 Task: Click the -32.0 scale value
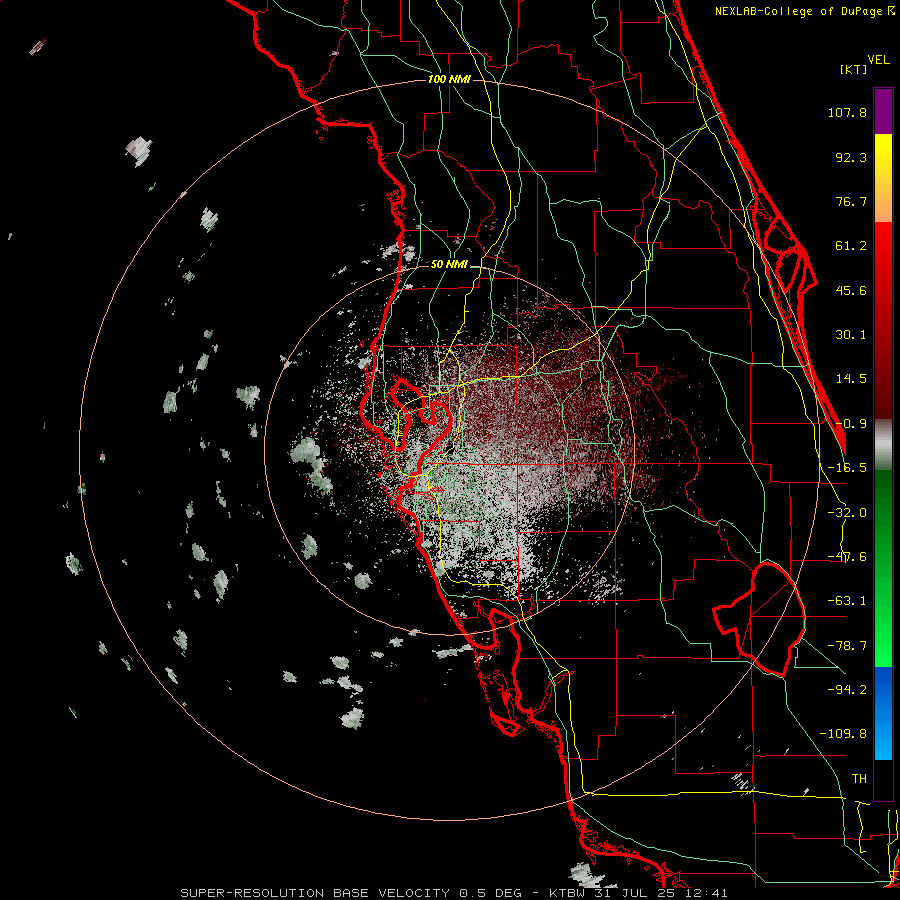click(x=847, y=513)
